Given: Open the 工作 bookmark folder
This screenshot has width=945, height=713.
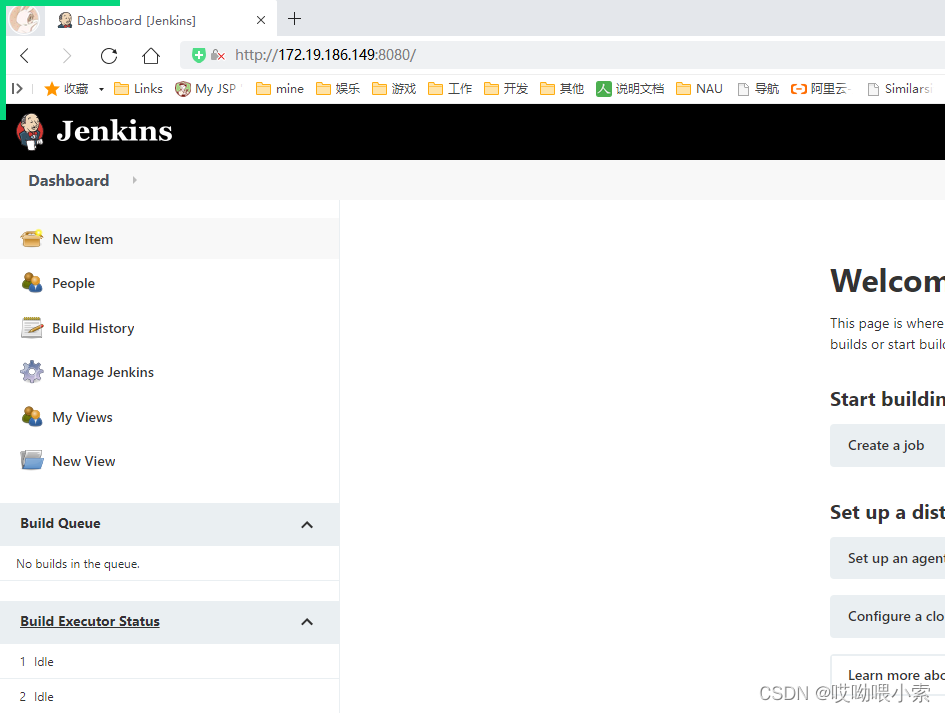Looking at the screenshot, I should point(450,89).
